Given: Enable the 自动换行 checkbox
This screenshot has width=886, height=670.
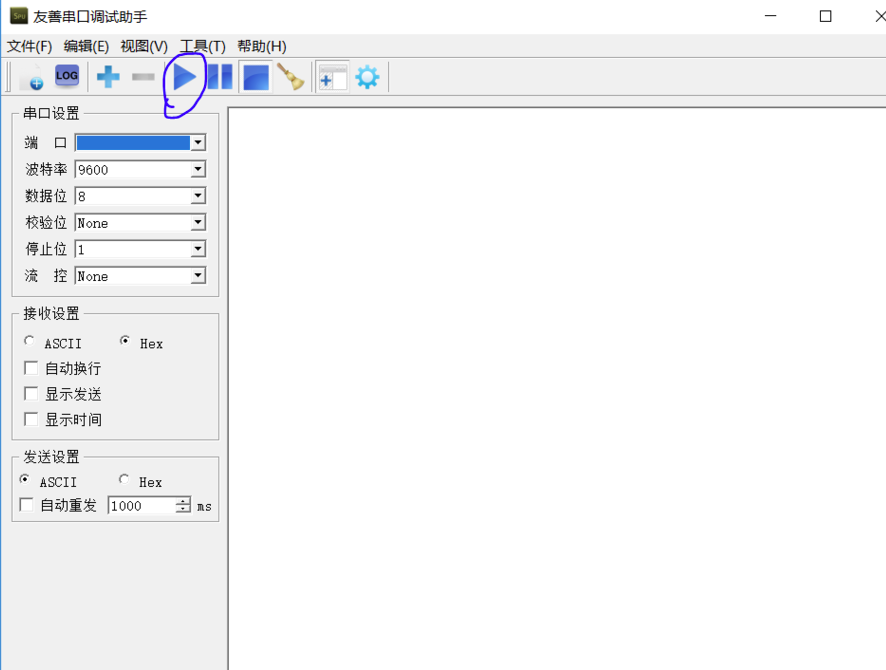Looking at the screenshot, I should click(x=31, y=368).
